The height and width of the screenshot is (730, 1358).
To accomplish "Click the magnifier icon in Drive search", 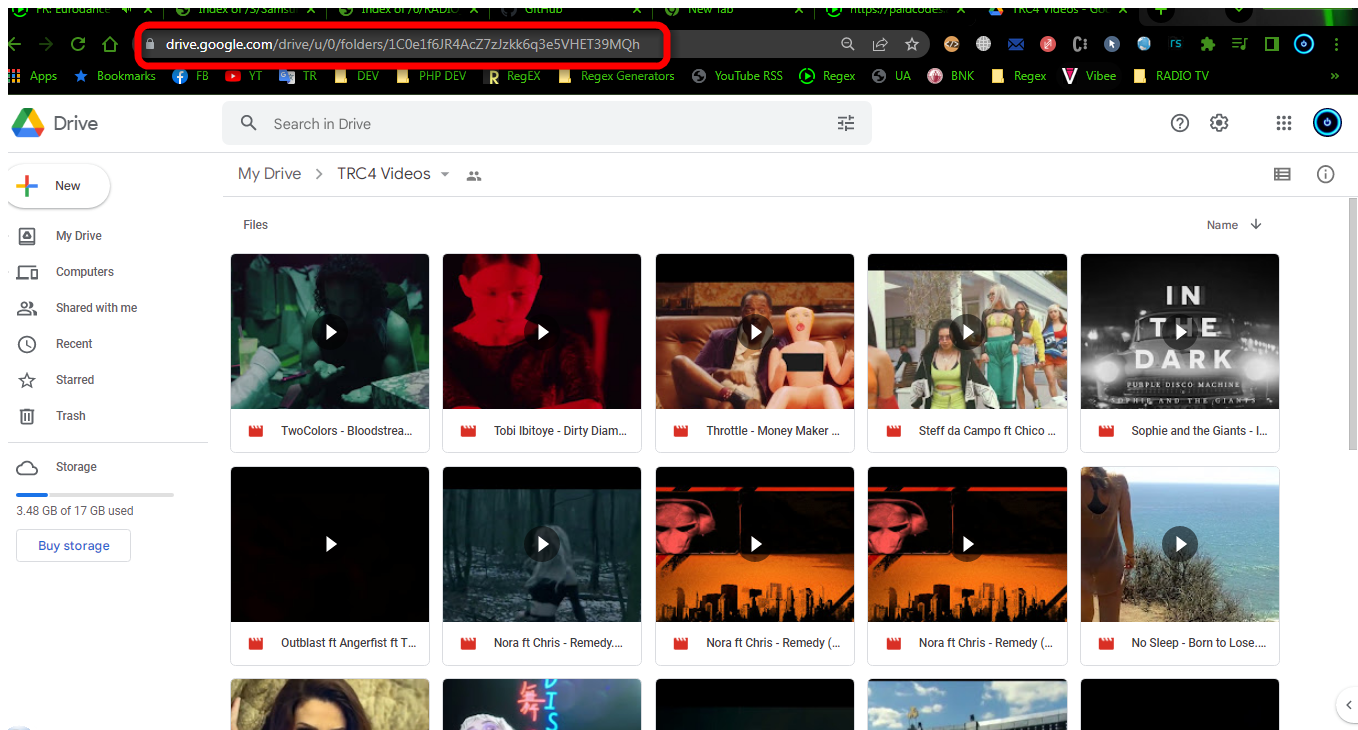I will point(248,123).
